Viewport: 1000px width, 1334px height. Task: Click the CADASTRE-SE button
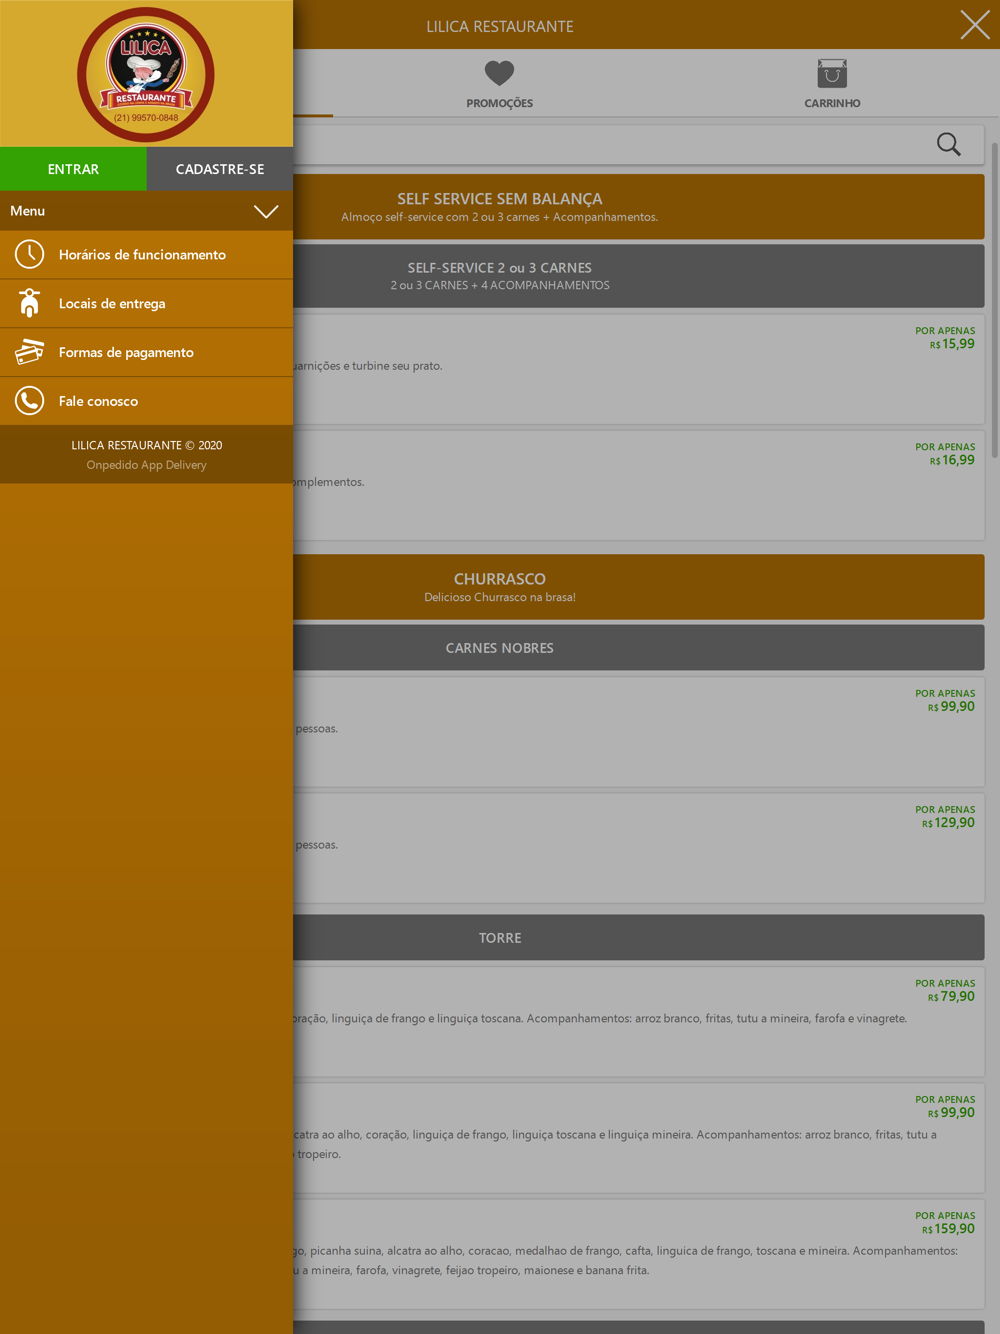pos(220,169)
